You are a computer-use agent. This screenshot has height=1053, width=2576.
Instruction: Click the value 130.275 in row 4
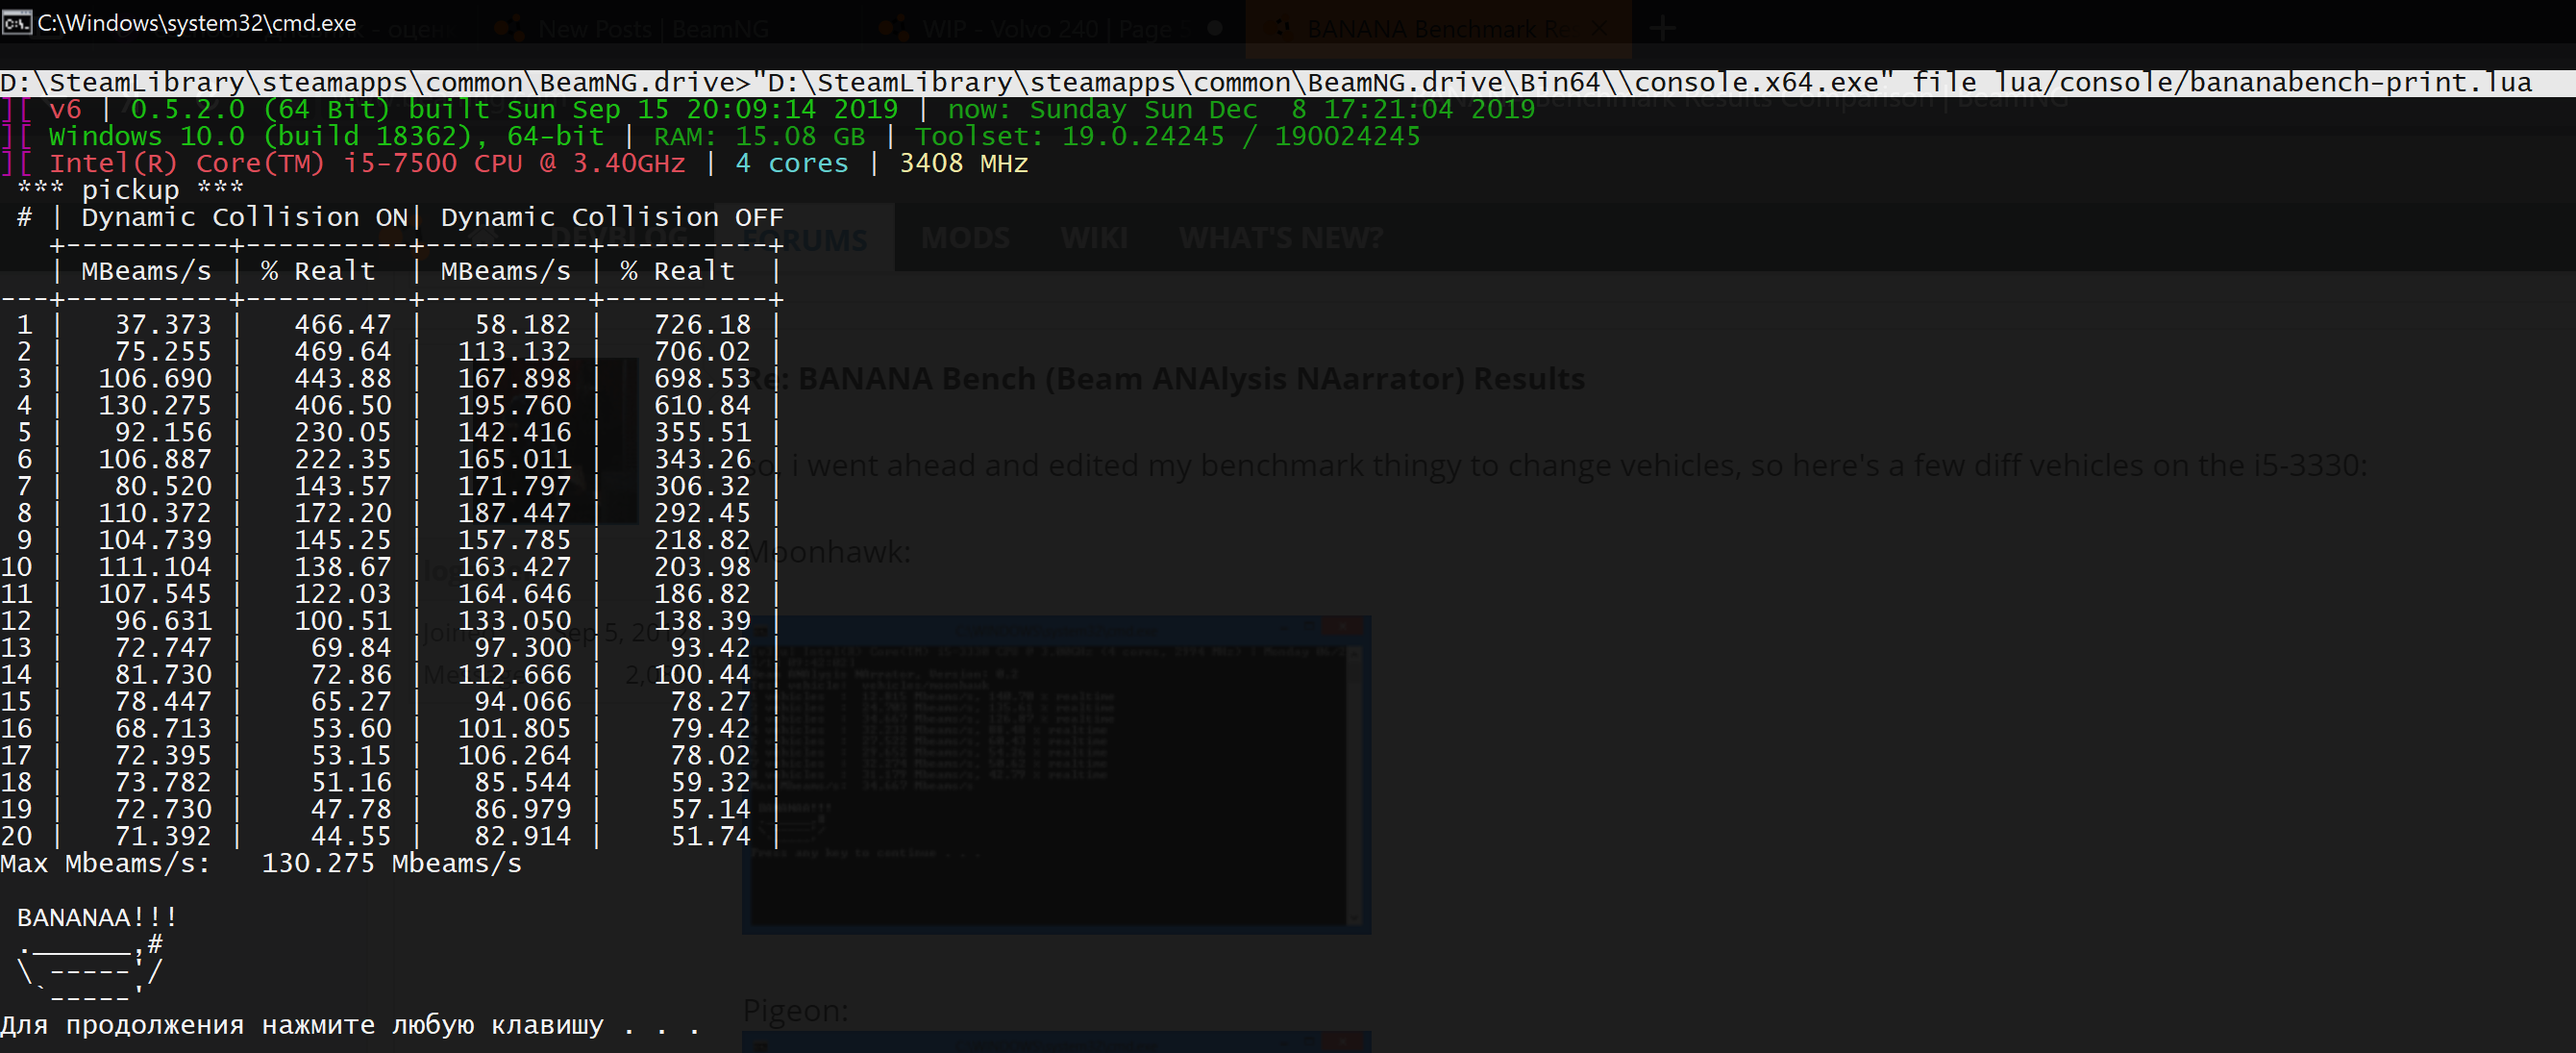point(155,405)
